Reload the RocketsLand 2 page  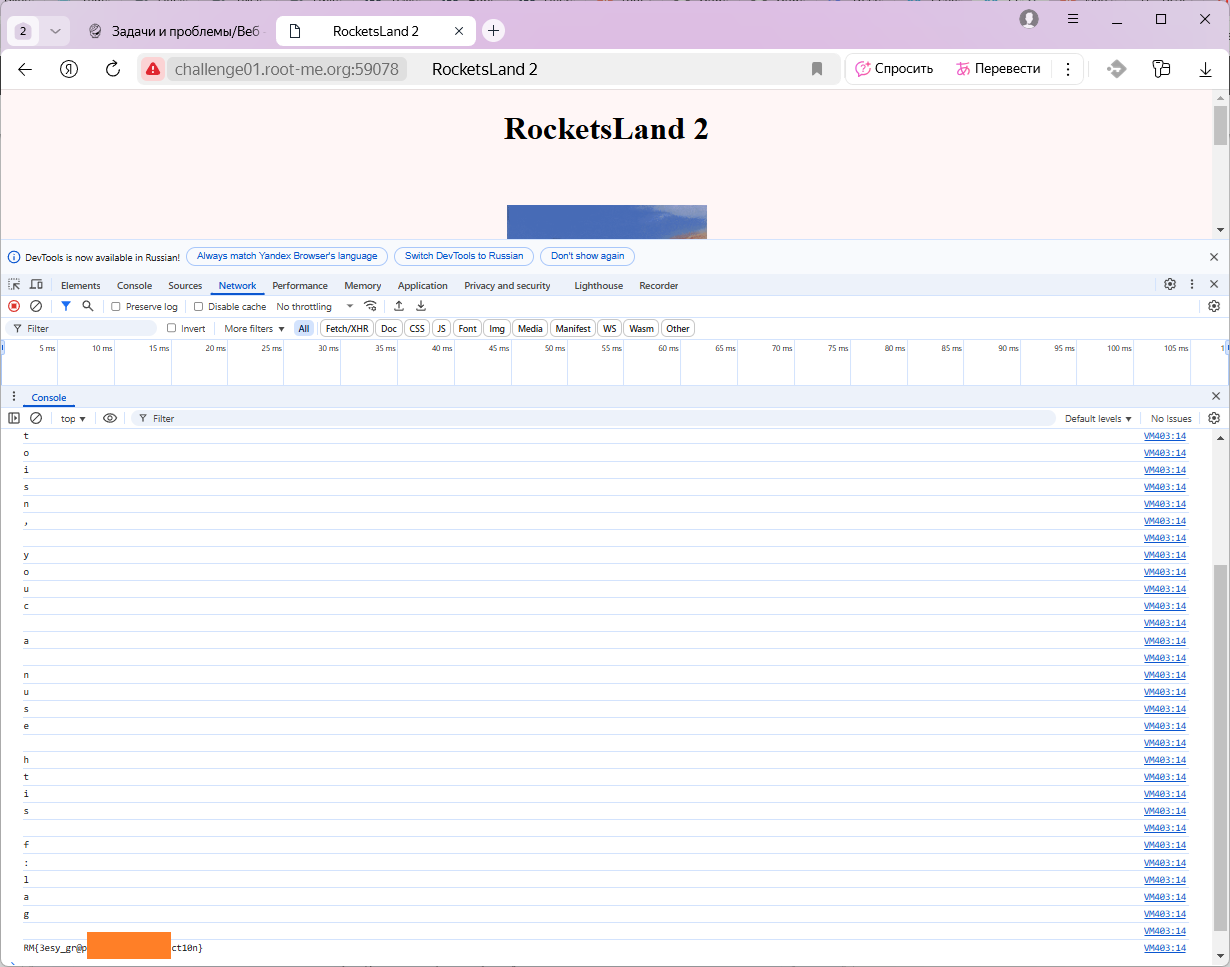(x=113, y=69)
